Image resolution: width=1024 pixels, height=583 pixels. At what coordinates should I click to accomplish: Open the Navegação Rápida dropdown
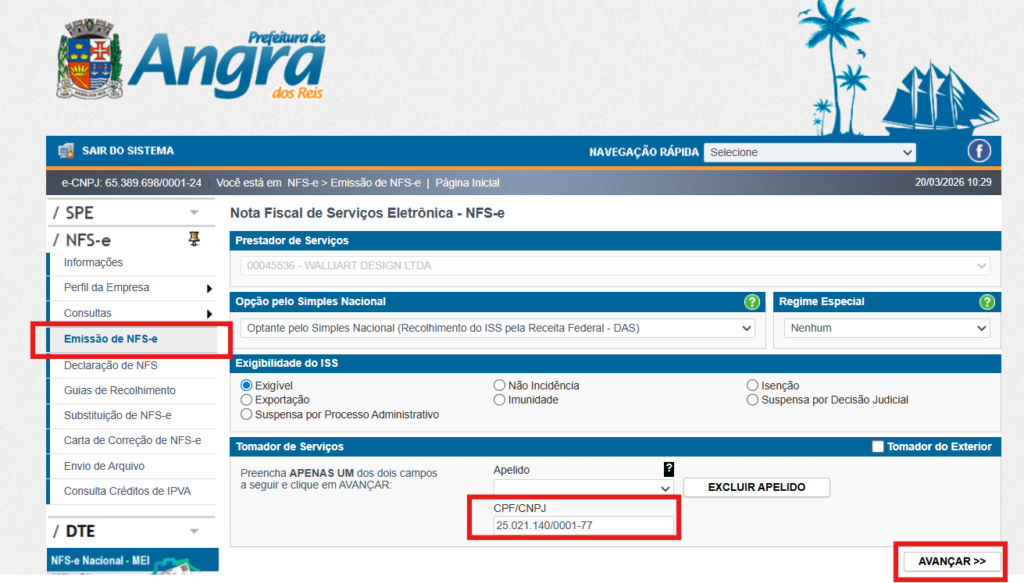click(x=809, y=152)
